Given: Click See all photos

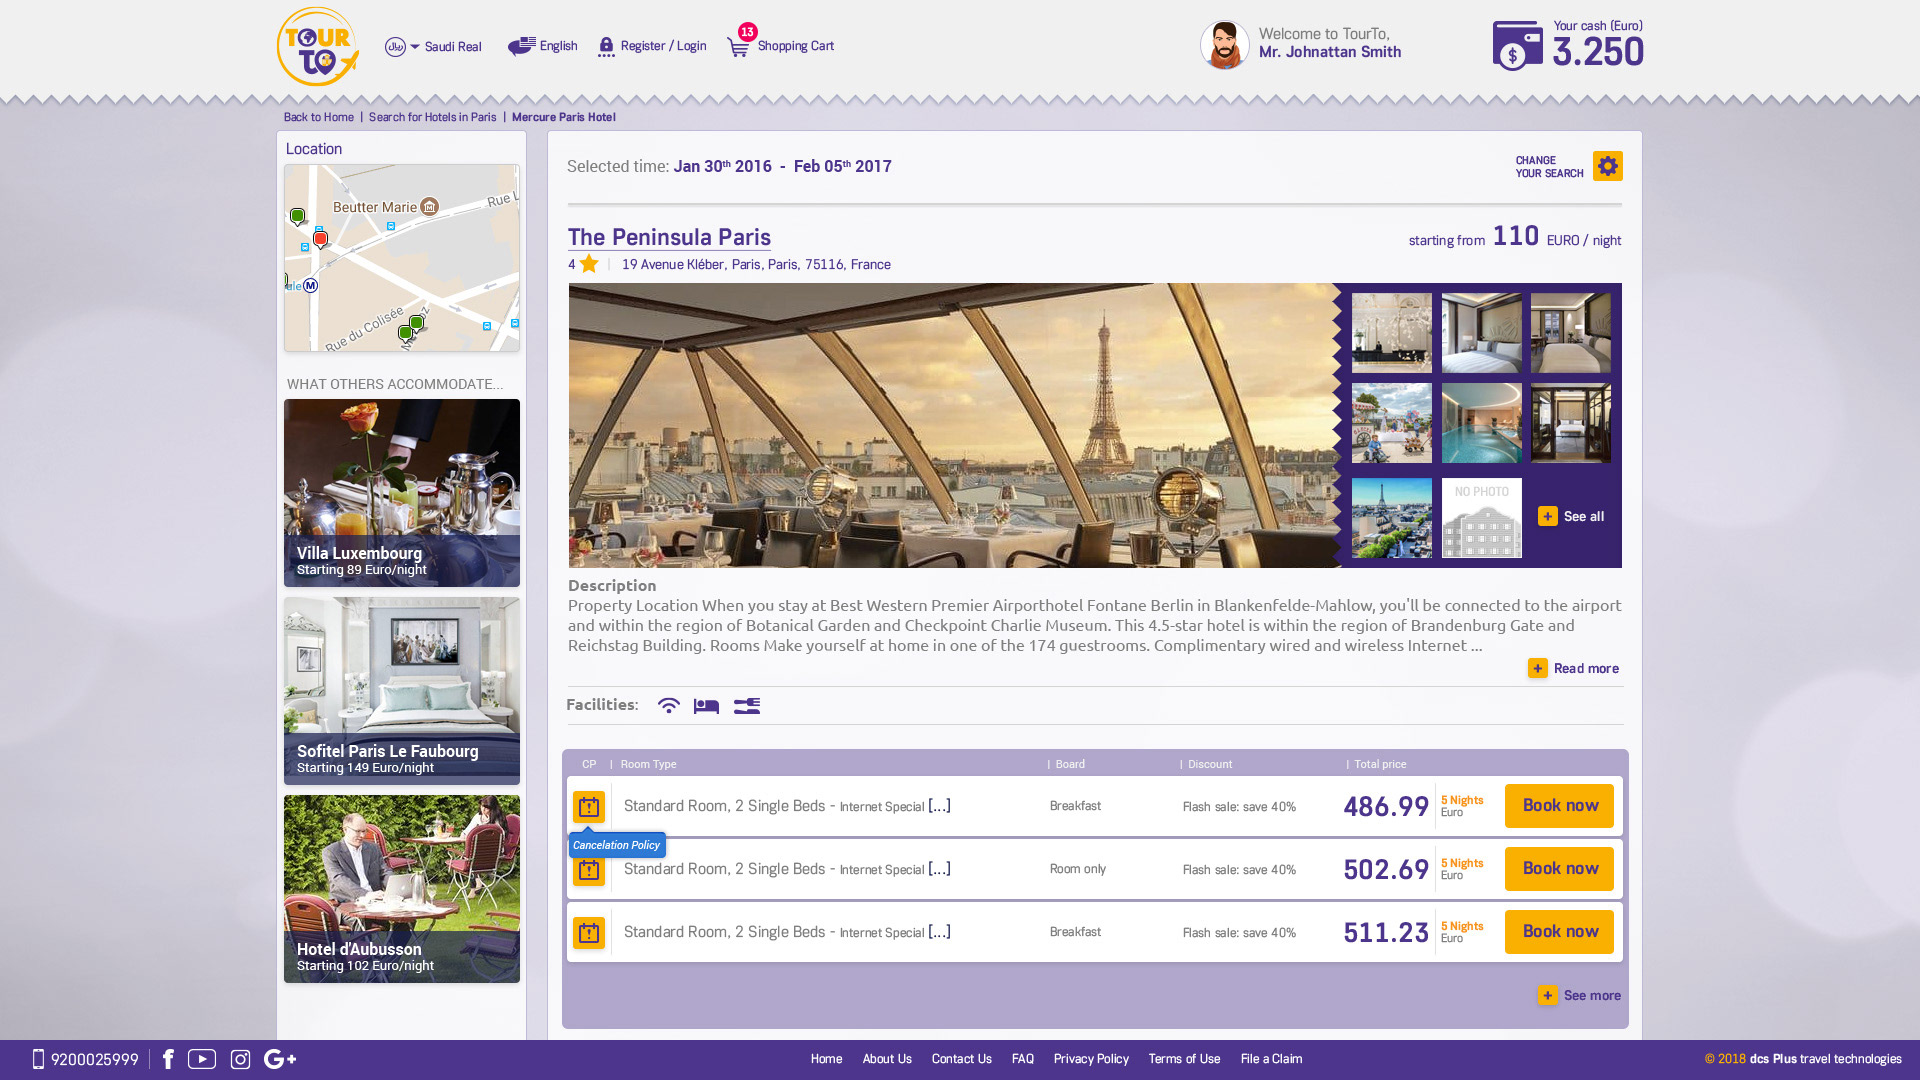Looking at the screenshot, I should [x=1571, y=516].
